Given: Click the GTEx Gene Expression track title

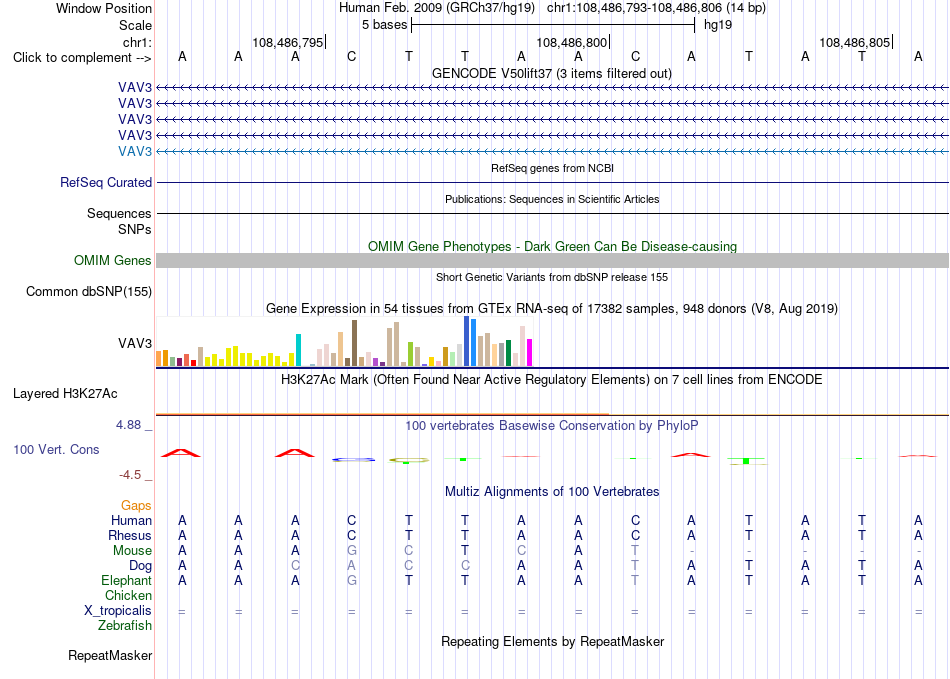Looking at the screenshot, I should click(x=552, y=309).
